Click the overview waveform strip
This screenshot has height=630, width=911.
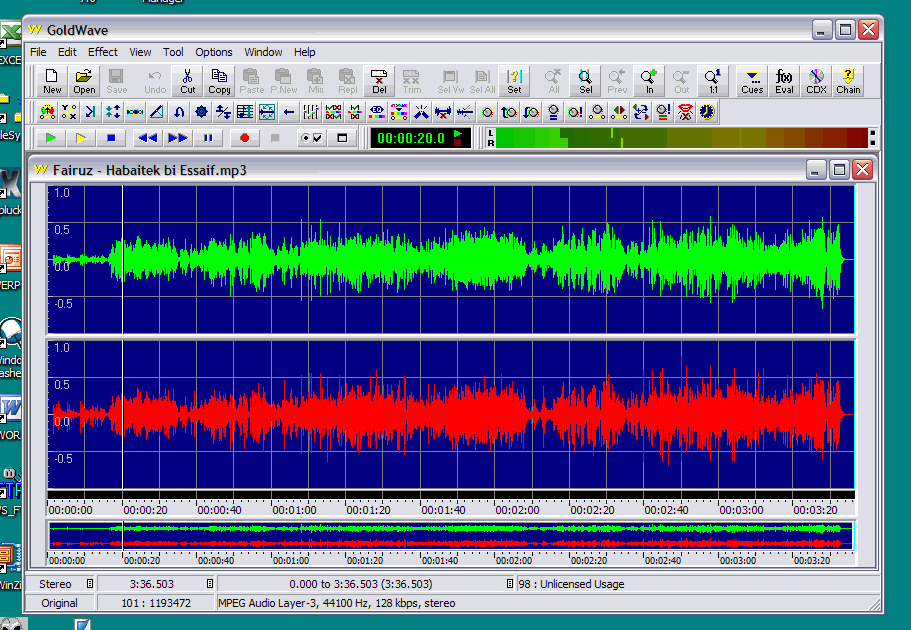tap(451, 536)
